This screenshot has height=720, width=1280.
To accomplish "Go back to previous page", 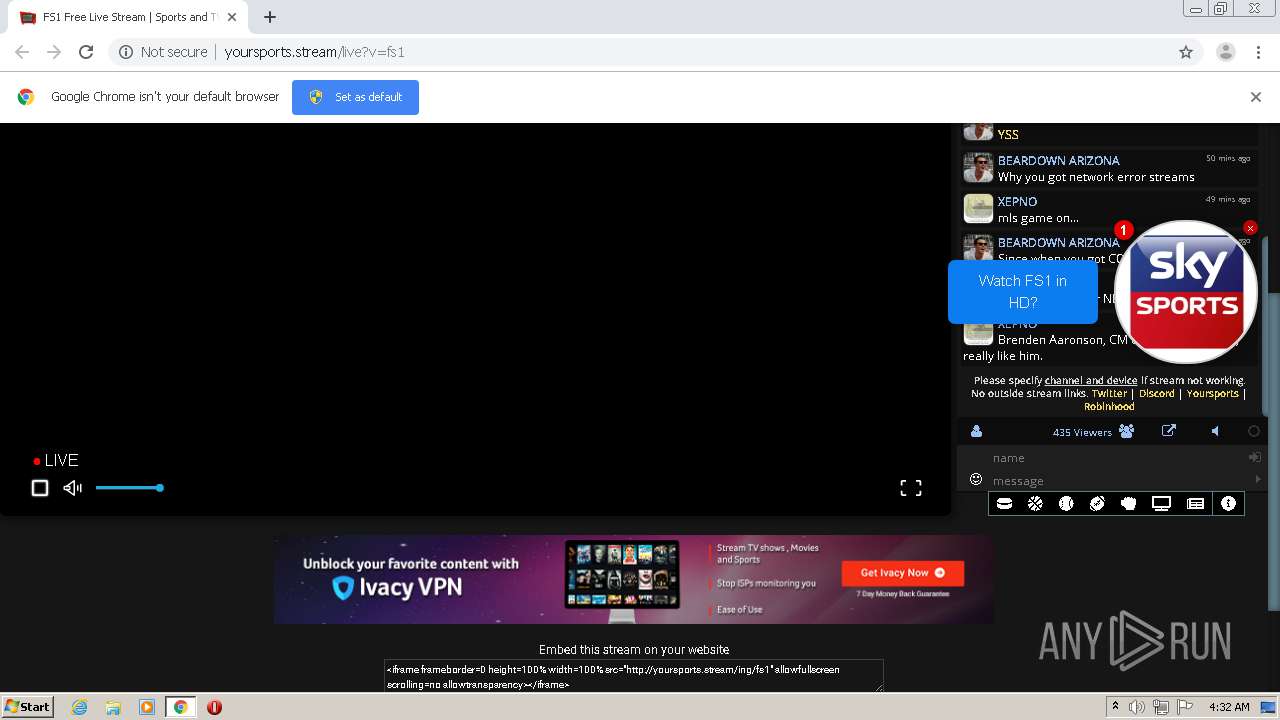I will tap(22, 52).
